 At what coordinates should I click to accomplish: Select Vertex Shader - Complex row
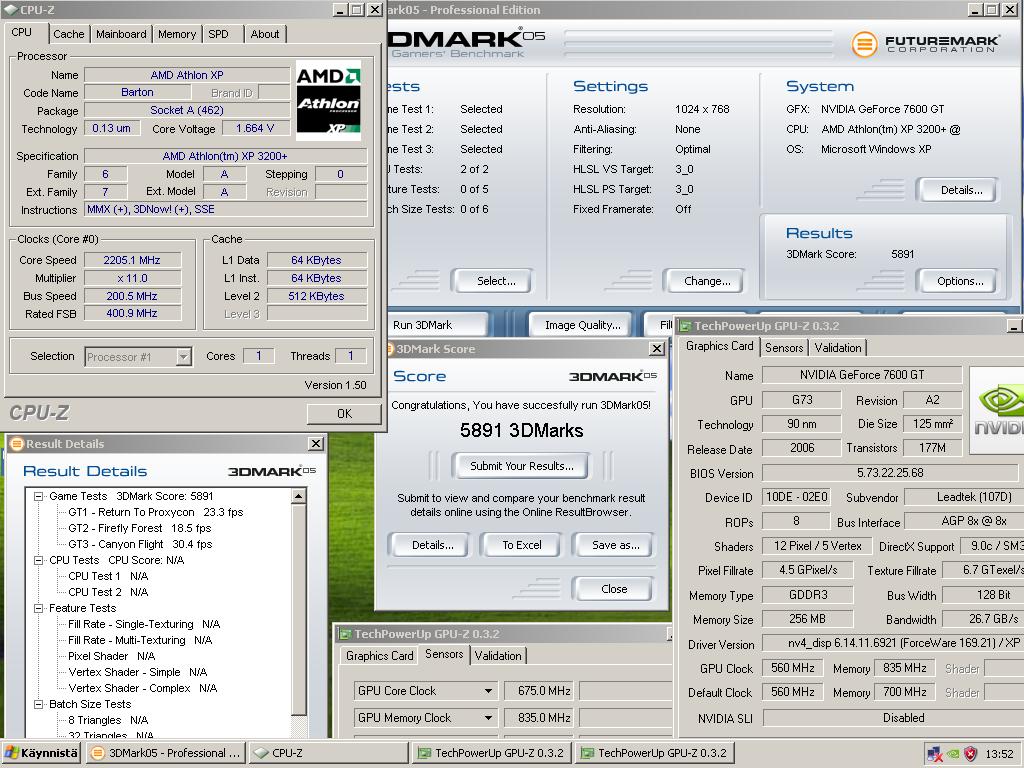click(142, 688)
